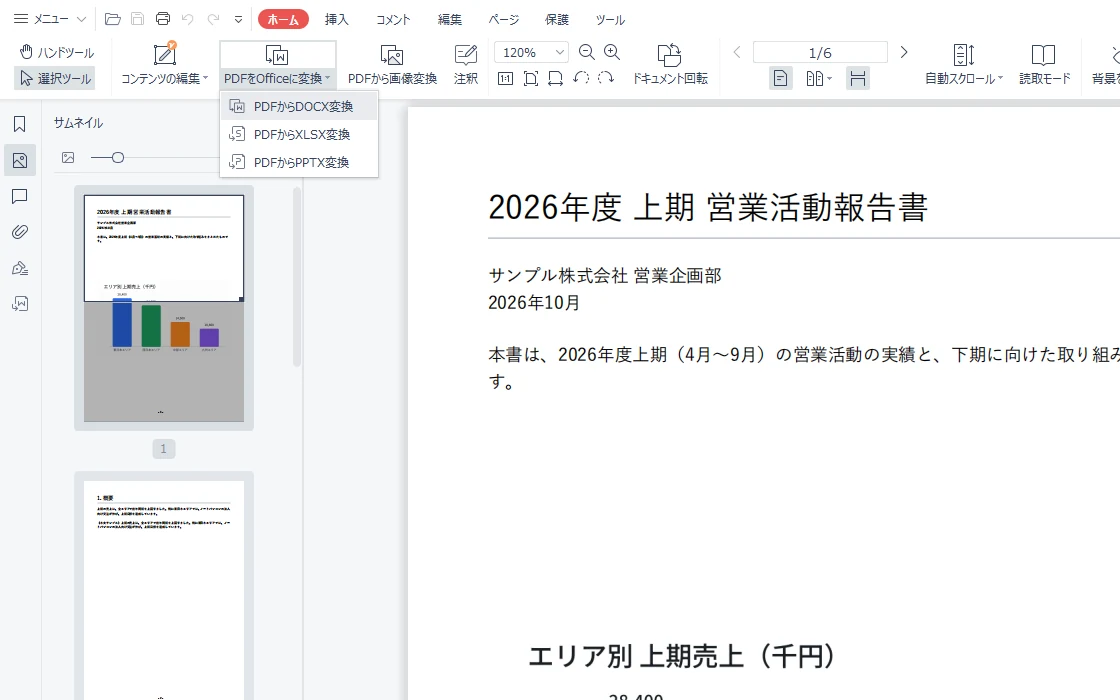Toggle continuous scrolling view

[x=858, y=78]
